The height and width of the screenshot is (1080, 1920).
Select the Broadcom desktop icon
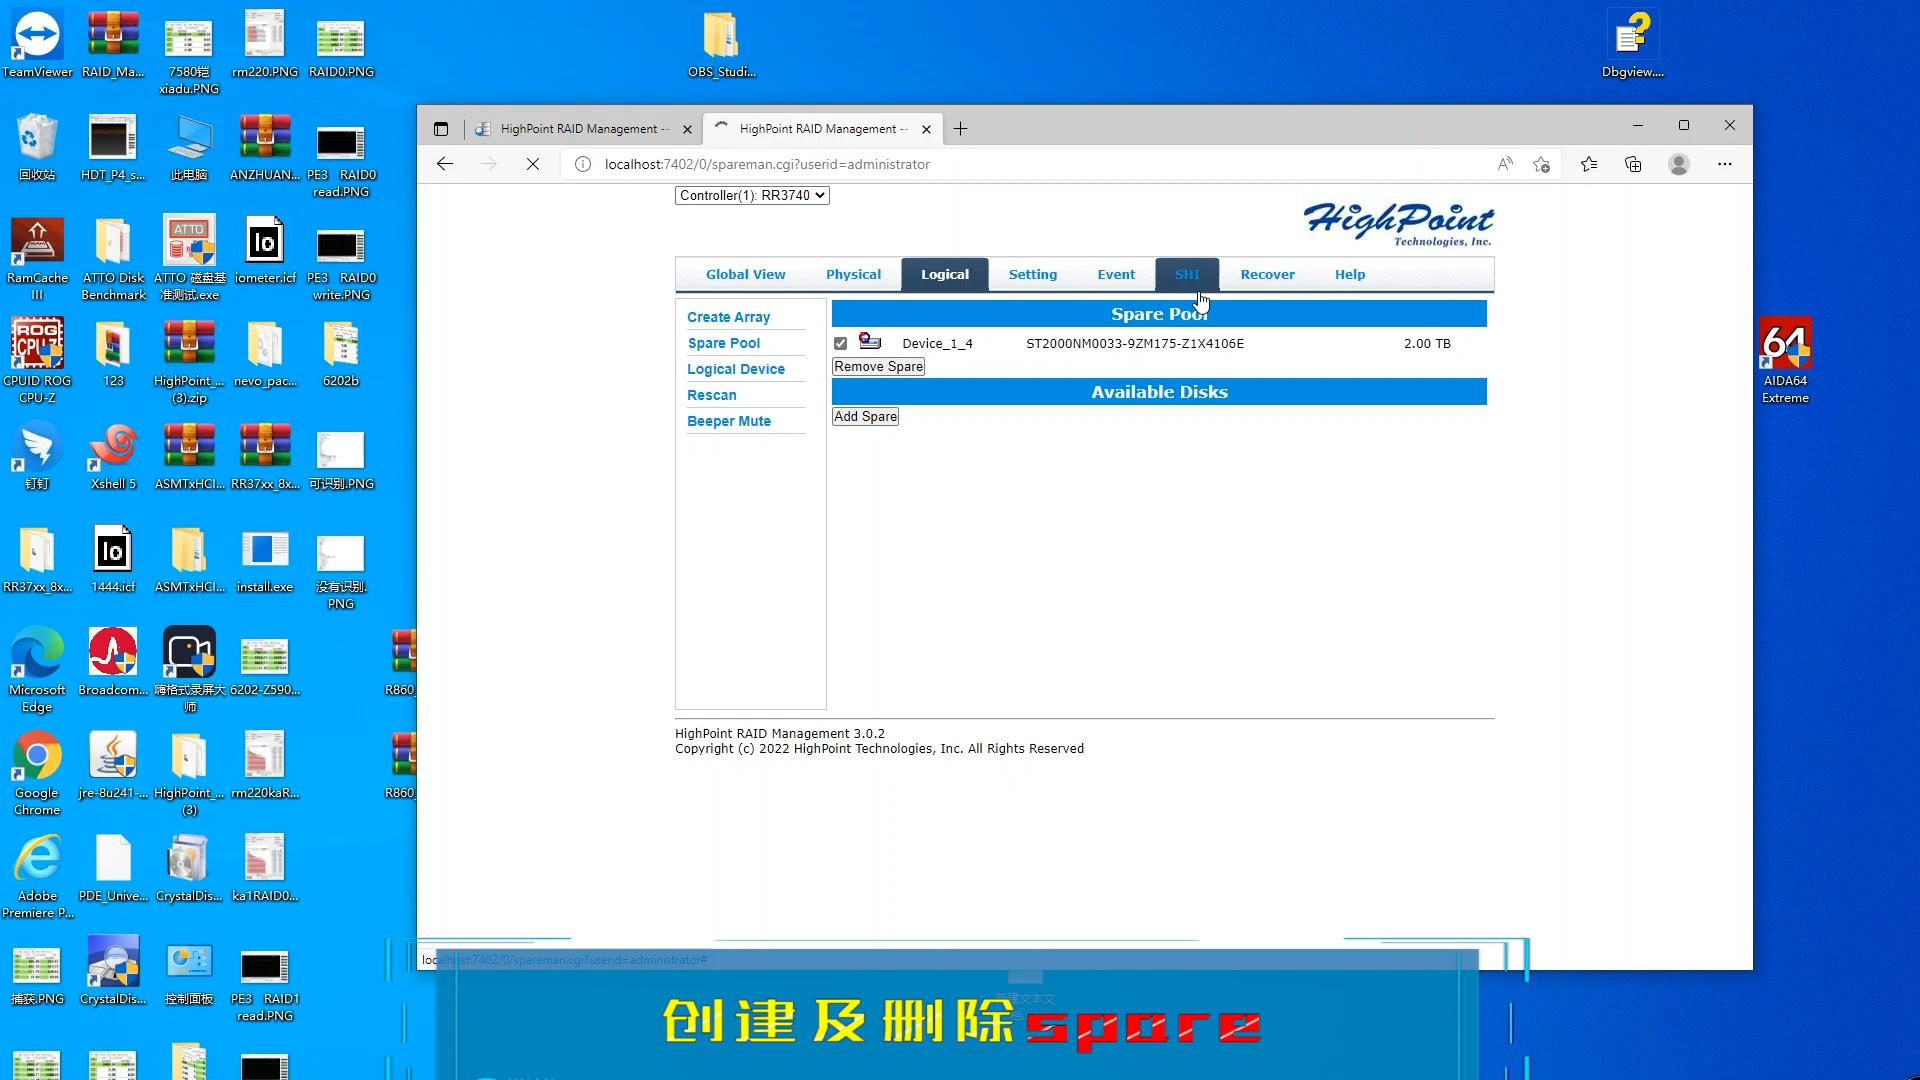tap(113, 662)
